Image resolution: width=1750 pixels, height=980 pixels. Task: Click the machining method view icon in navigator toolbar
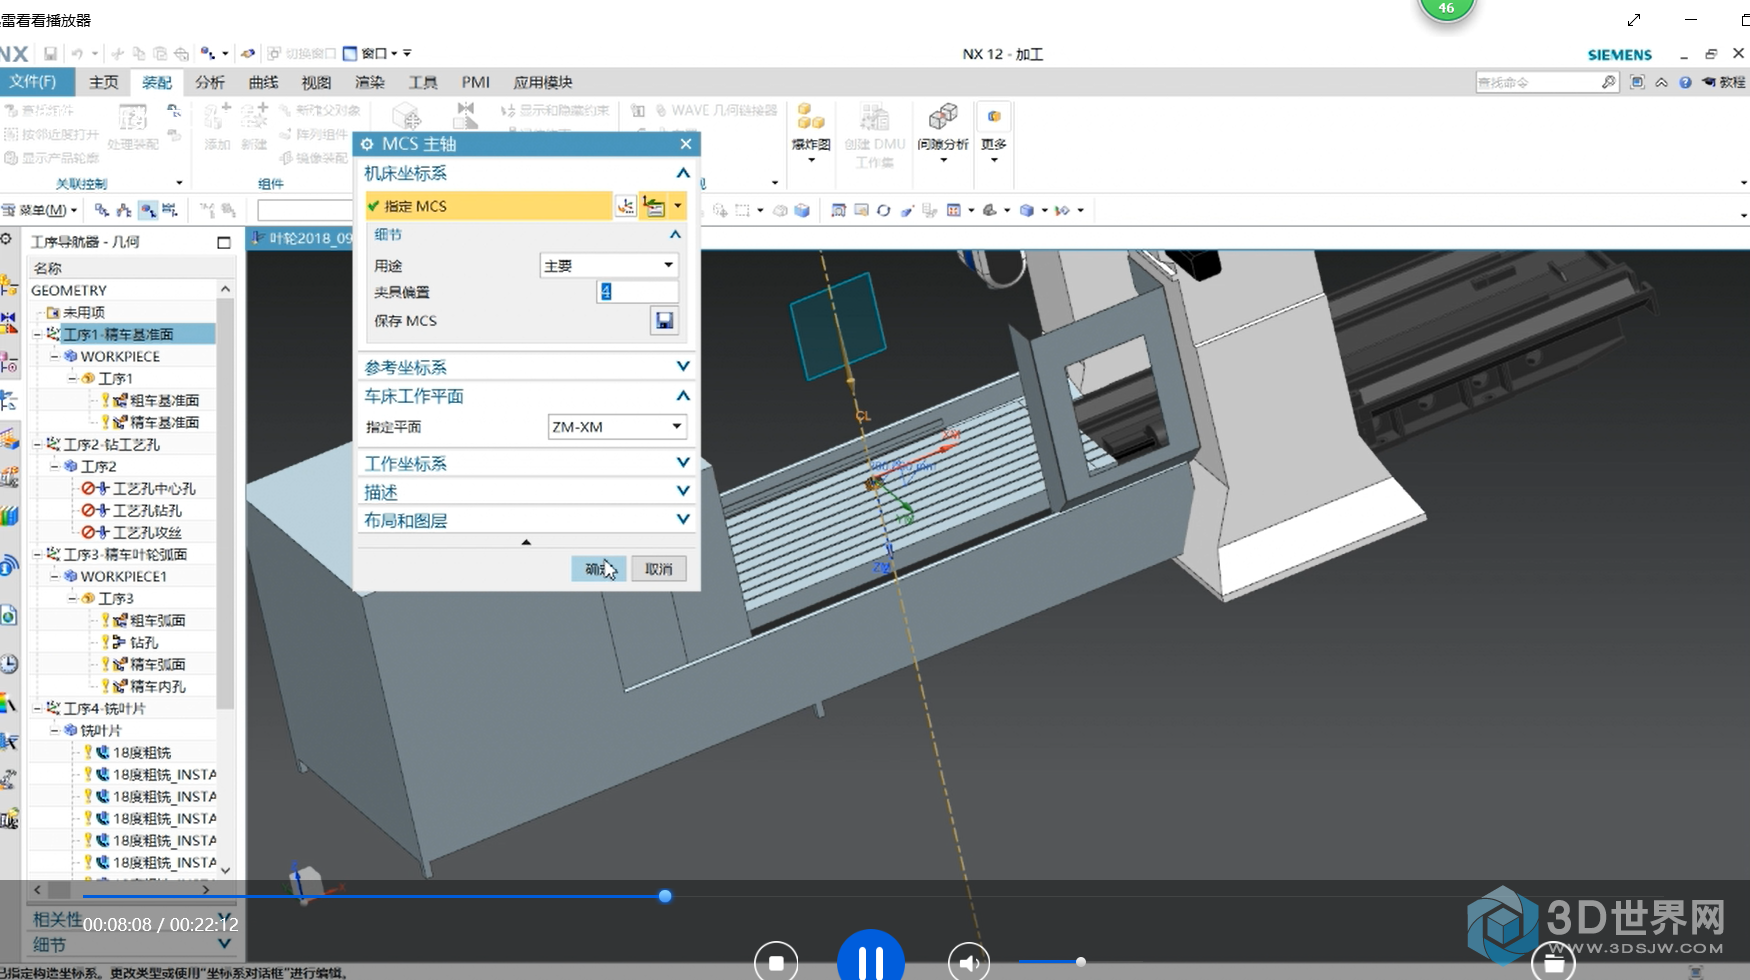point(170,210)
